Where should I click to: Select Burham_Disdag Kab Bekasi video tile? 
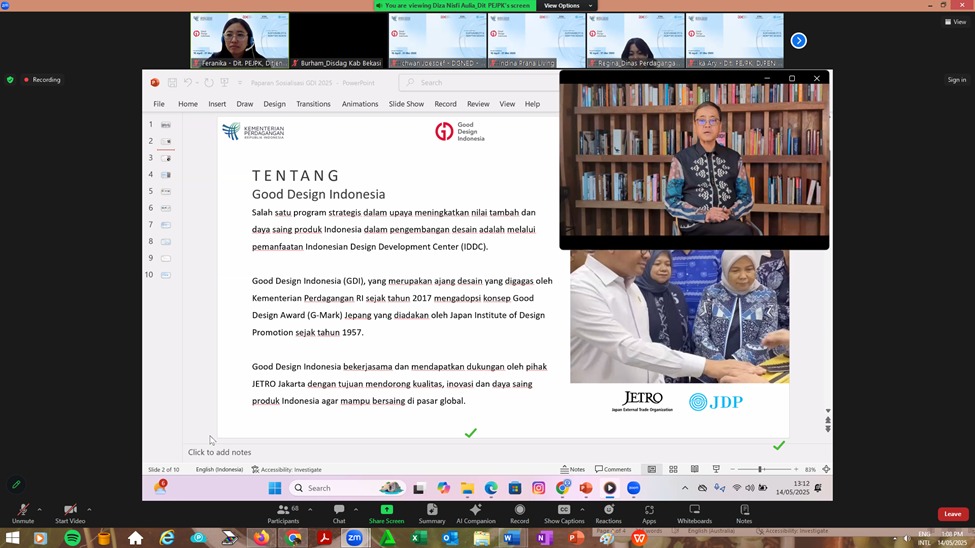coord(339,40)
